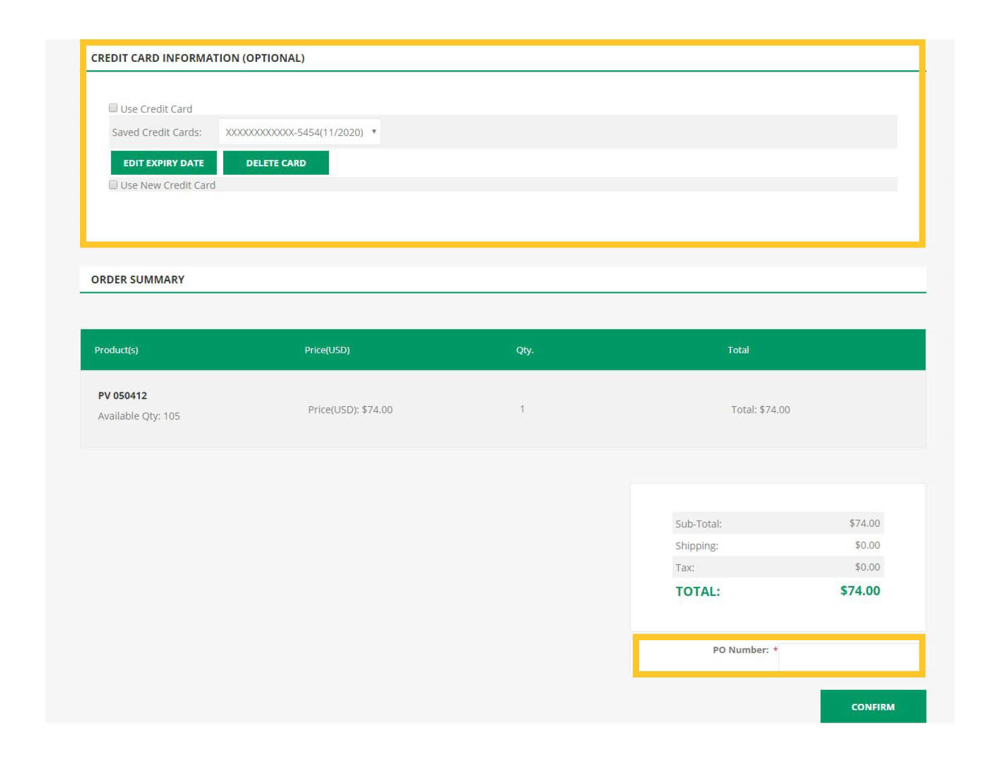Viewport: 1000px width, 773px height.
Task: Click the Price(USD) column header
Action: tap(327, 350)
